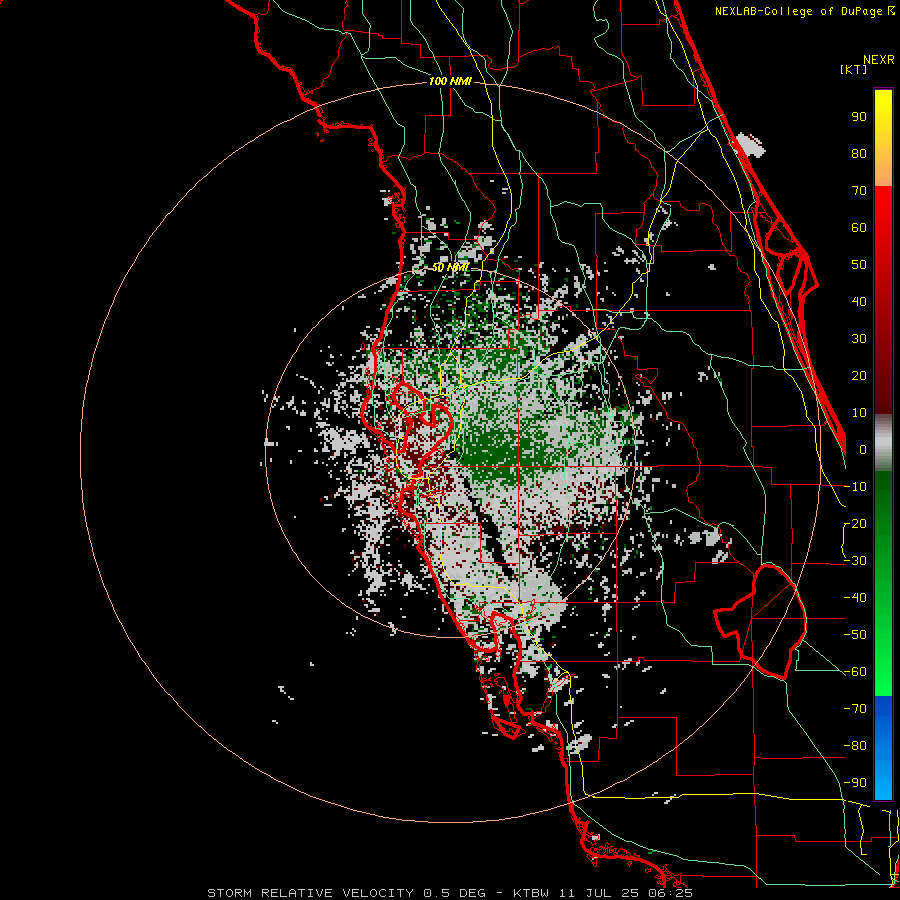Click the 80 value on velocity scale
Screen dimensions: 900x900
[x=859, y=153]
